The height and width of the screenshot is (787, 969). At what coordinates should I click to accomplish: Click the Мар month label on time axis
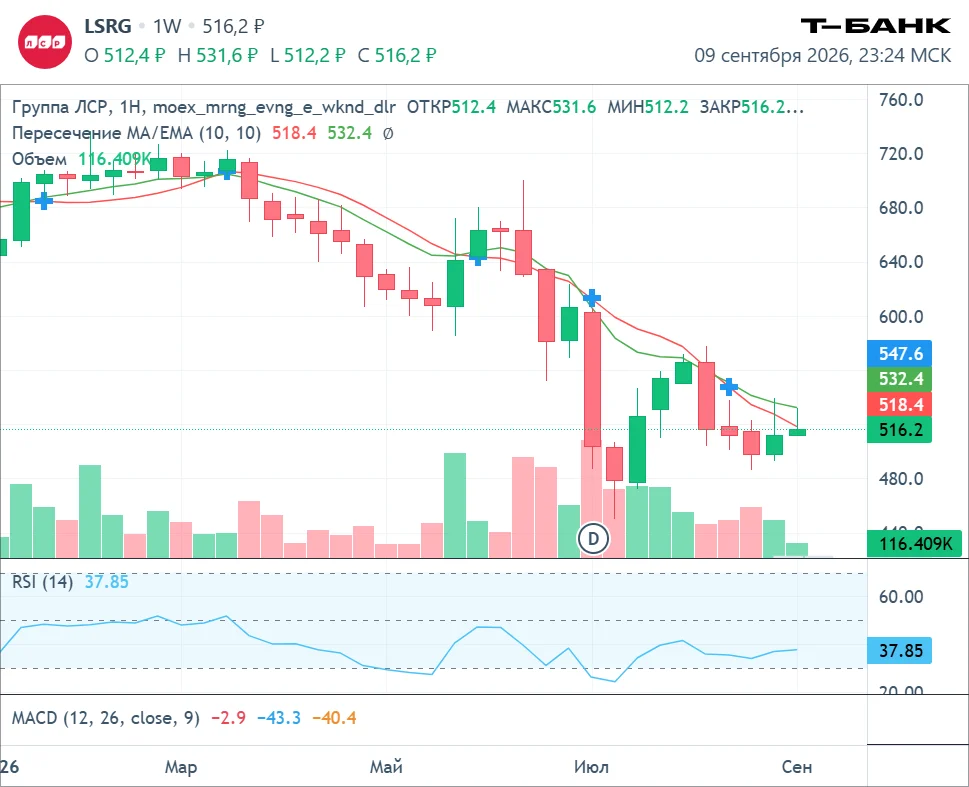[181, 767]
